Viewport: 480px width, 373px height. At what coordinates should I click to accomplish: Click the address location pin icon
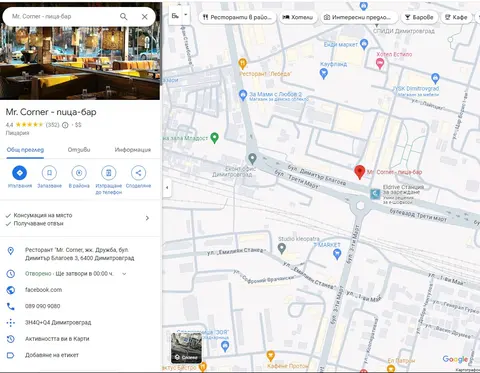(11, 251)
